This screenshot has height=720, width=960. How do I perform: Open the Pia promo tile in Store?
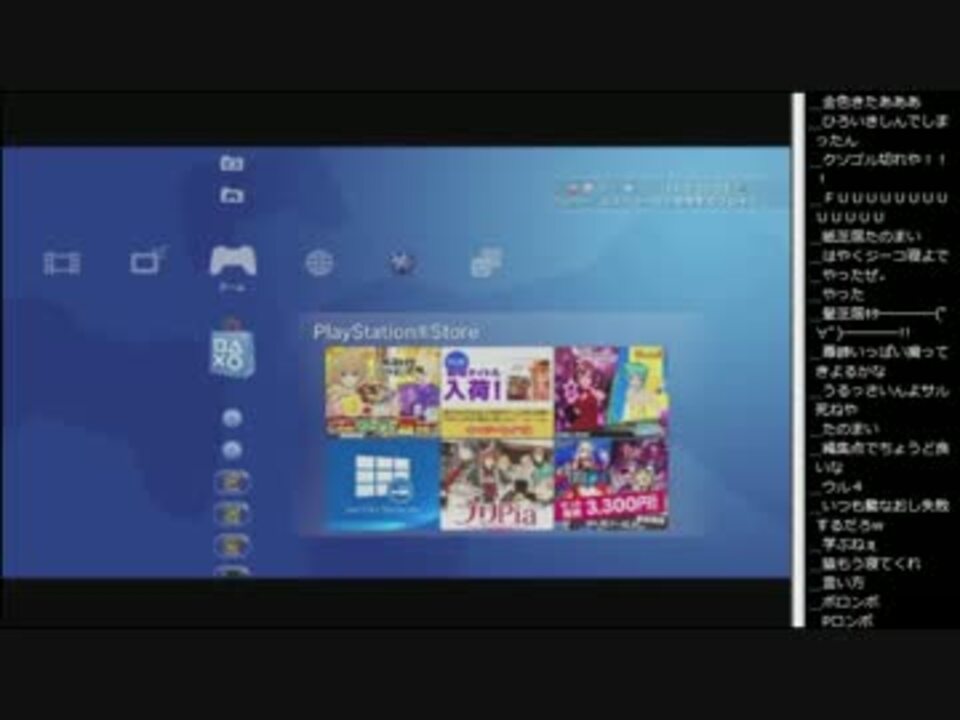(497, 485)
